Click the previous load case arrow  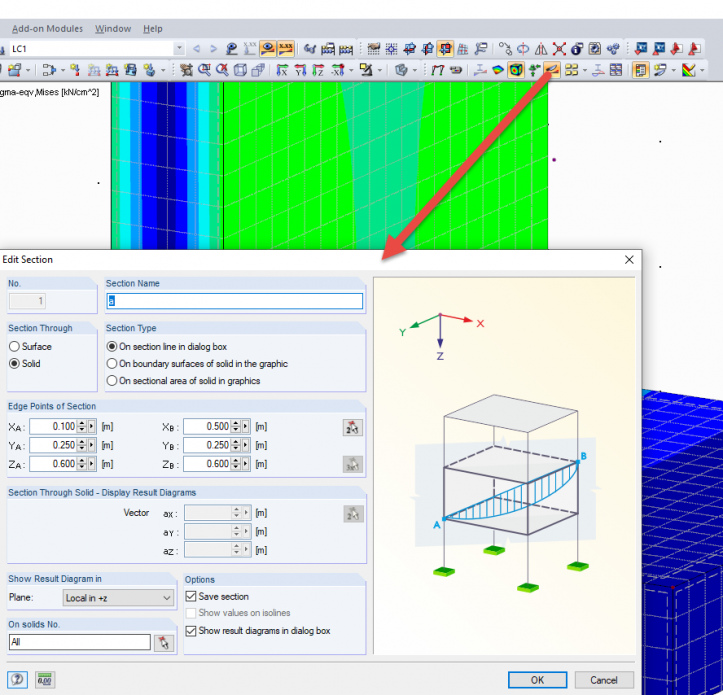(196, 49)
